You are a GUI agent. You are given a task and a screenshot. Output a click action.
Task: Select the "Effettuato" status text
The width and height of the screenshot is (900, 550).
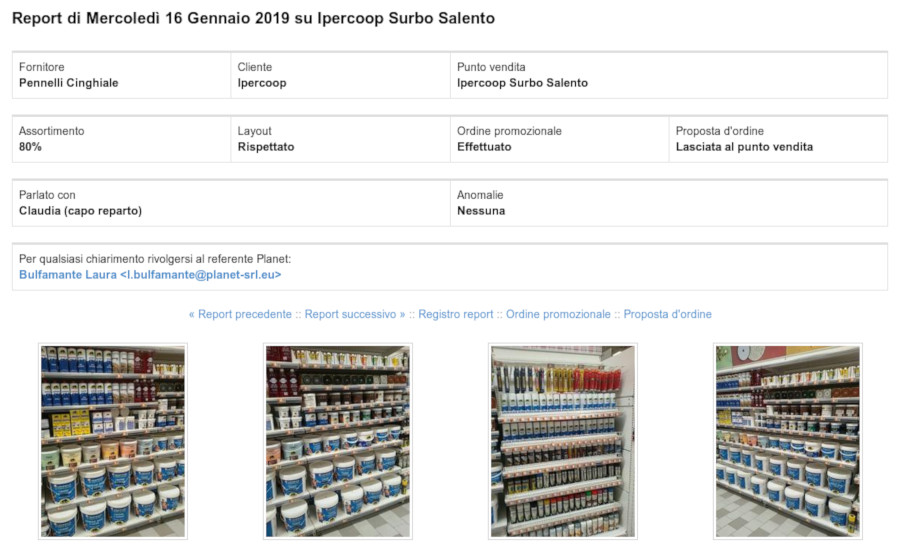[x=484, y=147]
